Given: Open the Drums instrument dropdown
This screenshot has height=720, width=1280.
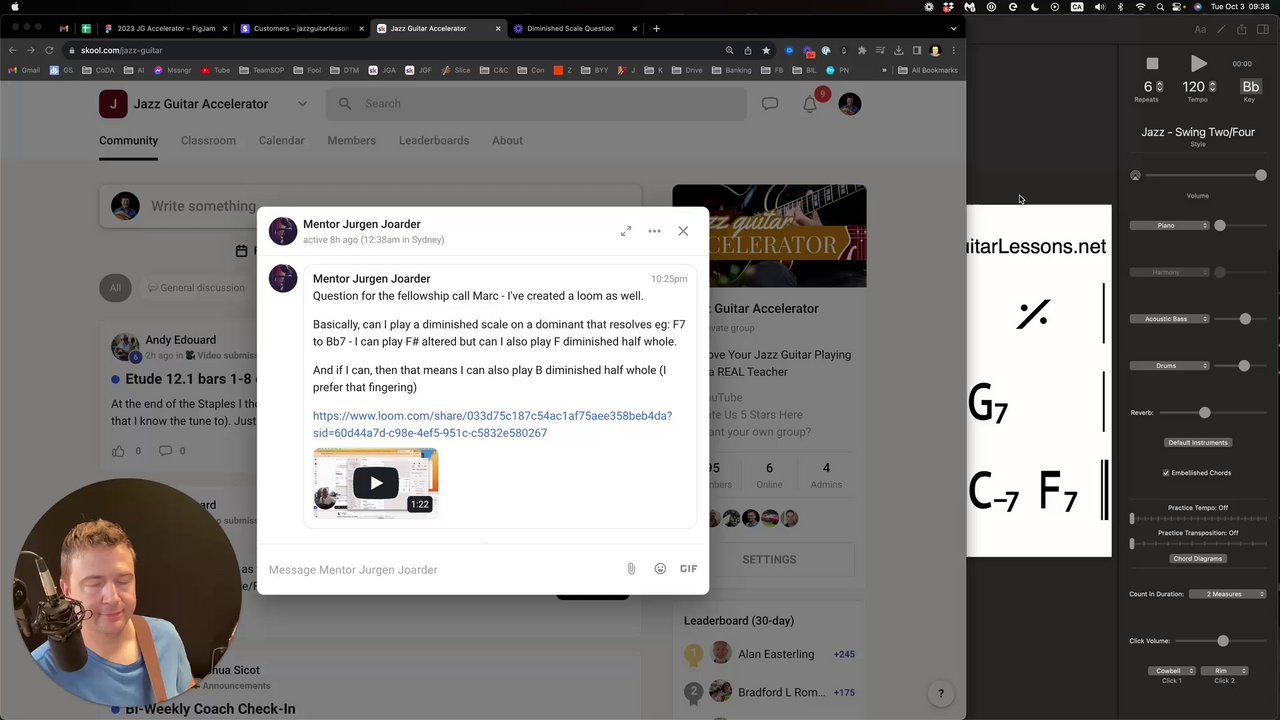Looking at the screenshot, I should 1169,366.
